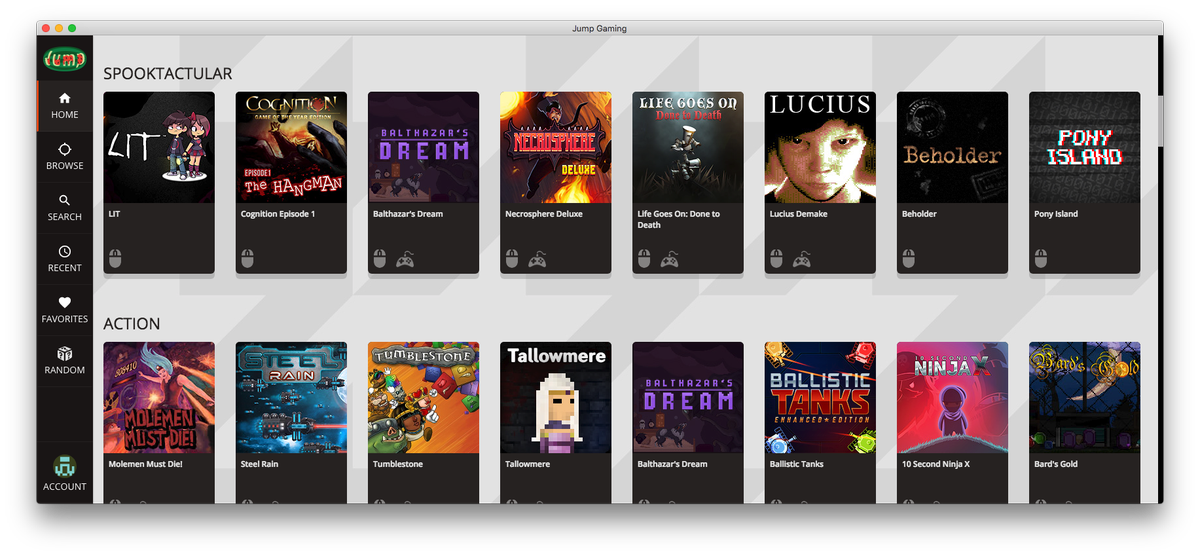This screenshot has height=556, width=1200.
Task: Open Balthazar's Dream cover in the Spooktactular row
Action: click(x=423, y=147)
